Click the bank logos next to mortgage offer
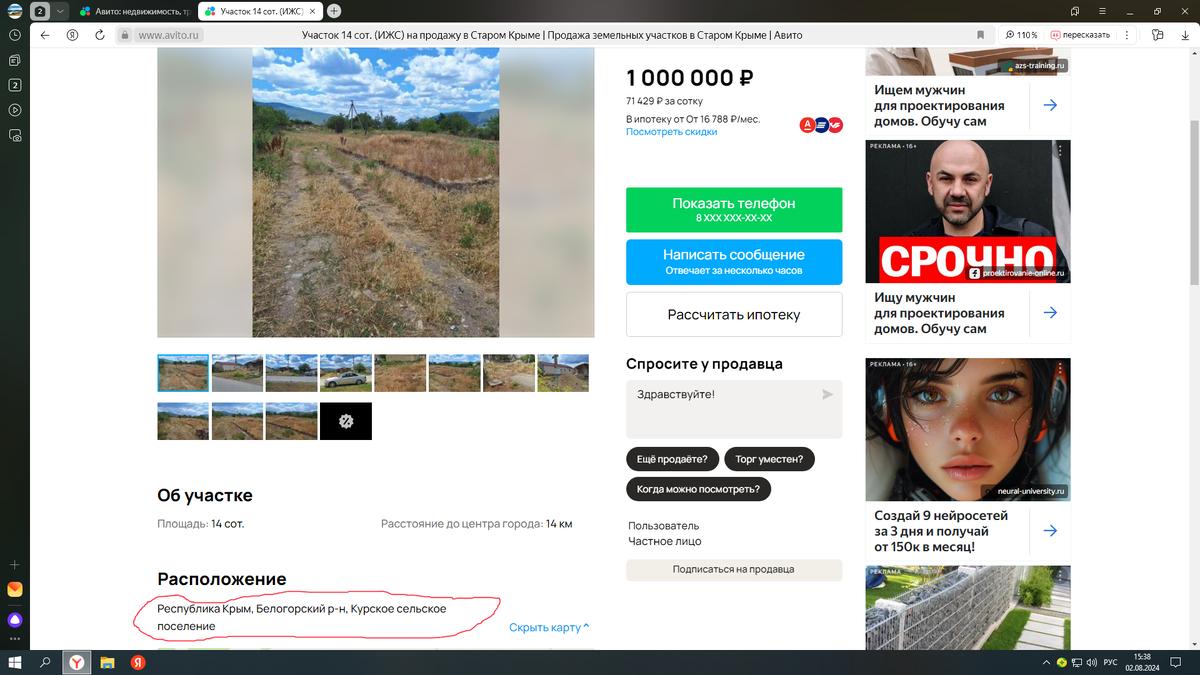Image resolution: width=1200 pixels, height=675 pixels. [x=821, y=125]
